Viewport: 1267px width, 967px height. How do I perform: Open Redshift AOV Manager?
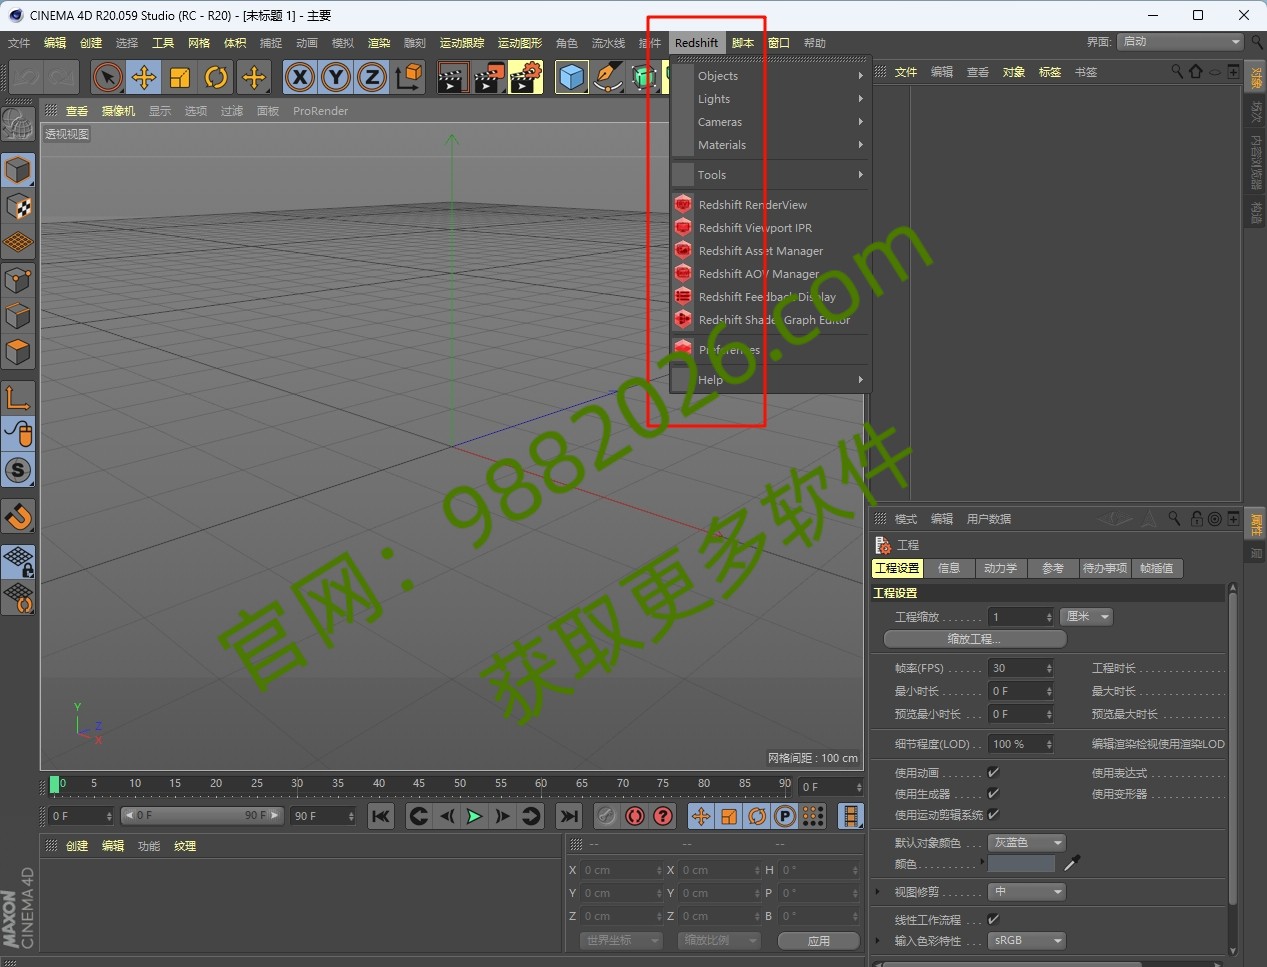[x=771, y=274]
